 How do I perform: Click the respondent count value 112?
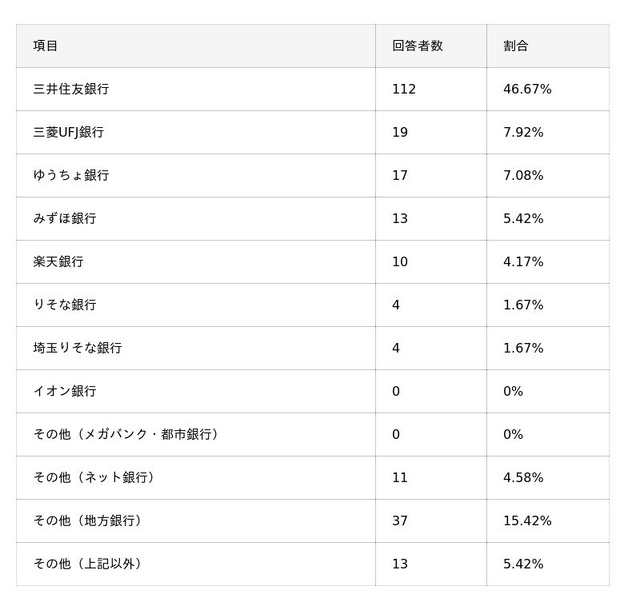[x=404, y=89]
